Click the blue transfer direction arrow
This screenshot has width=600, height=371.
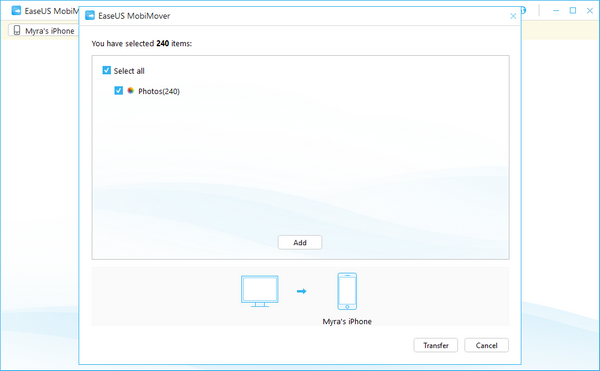pos(302,291)
